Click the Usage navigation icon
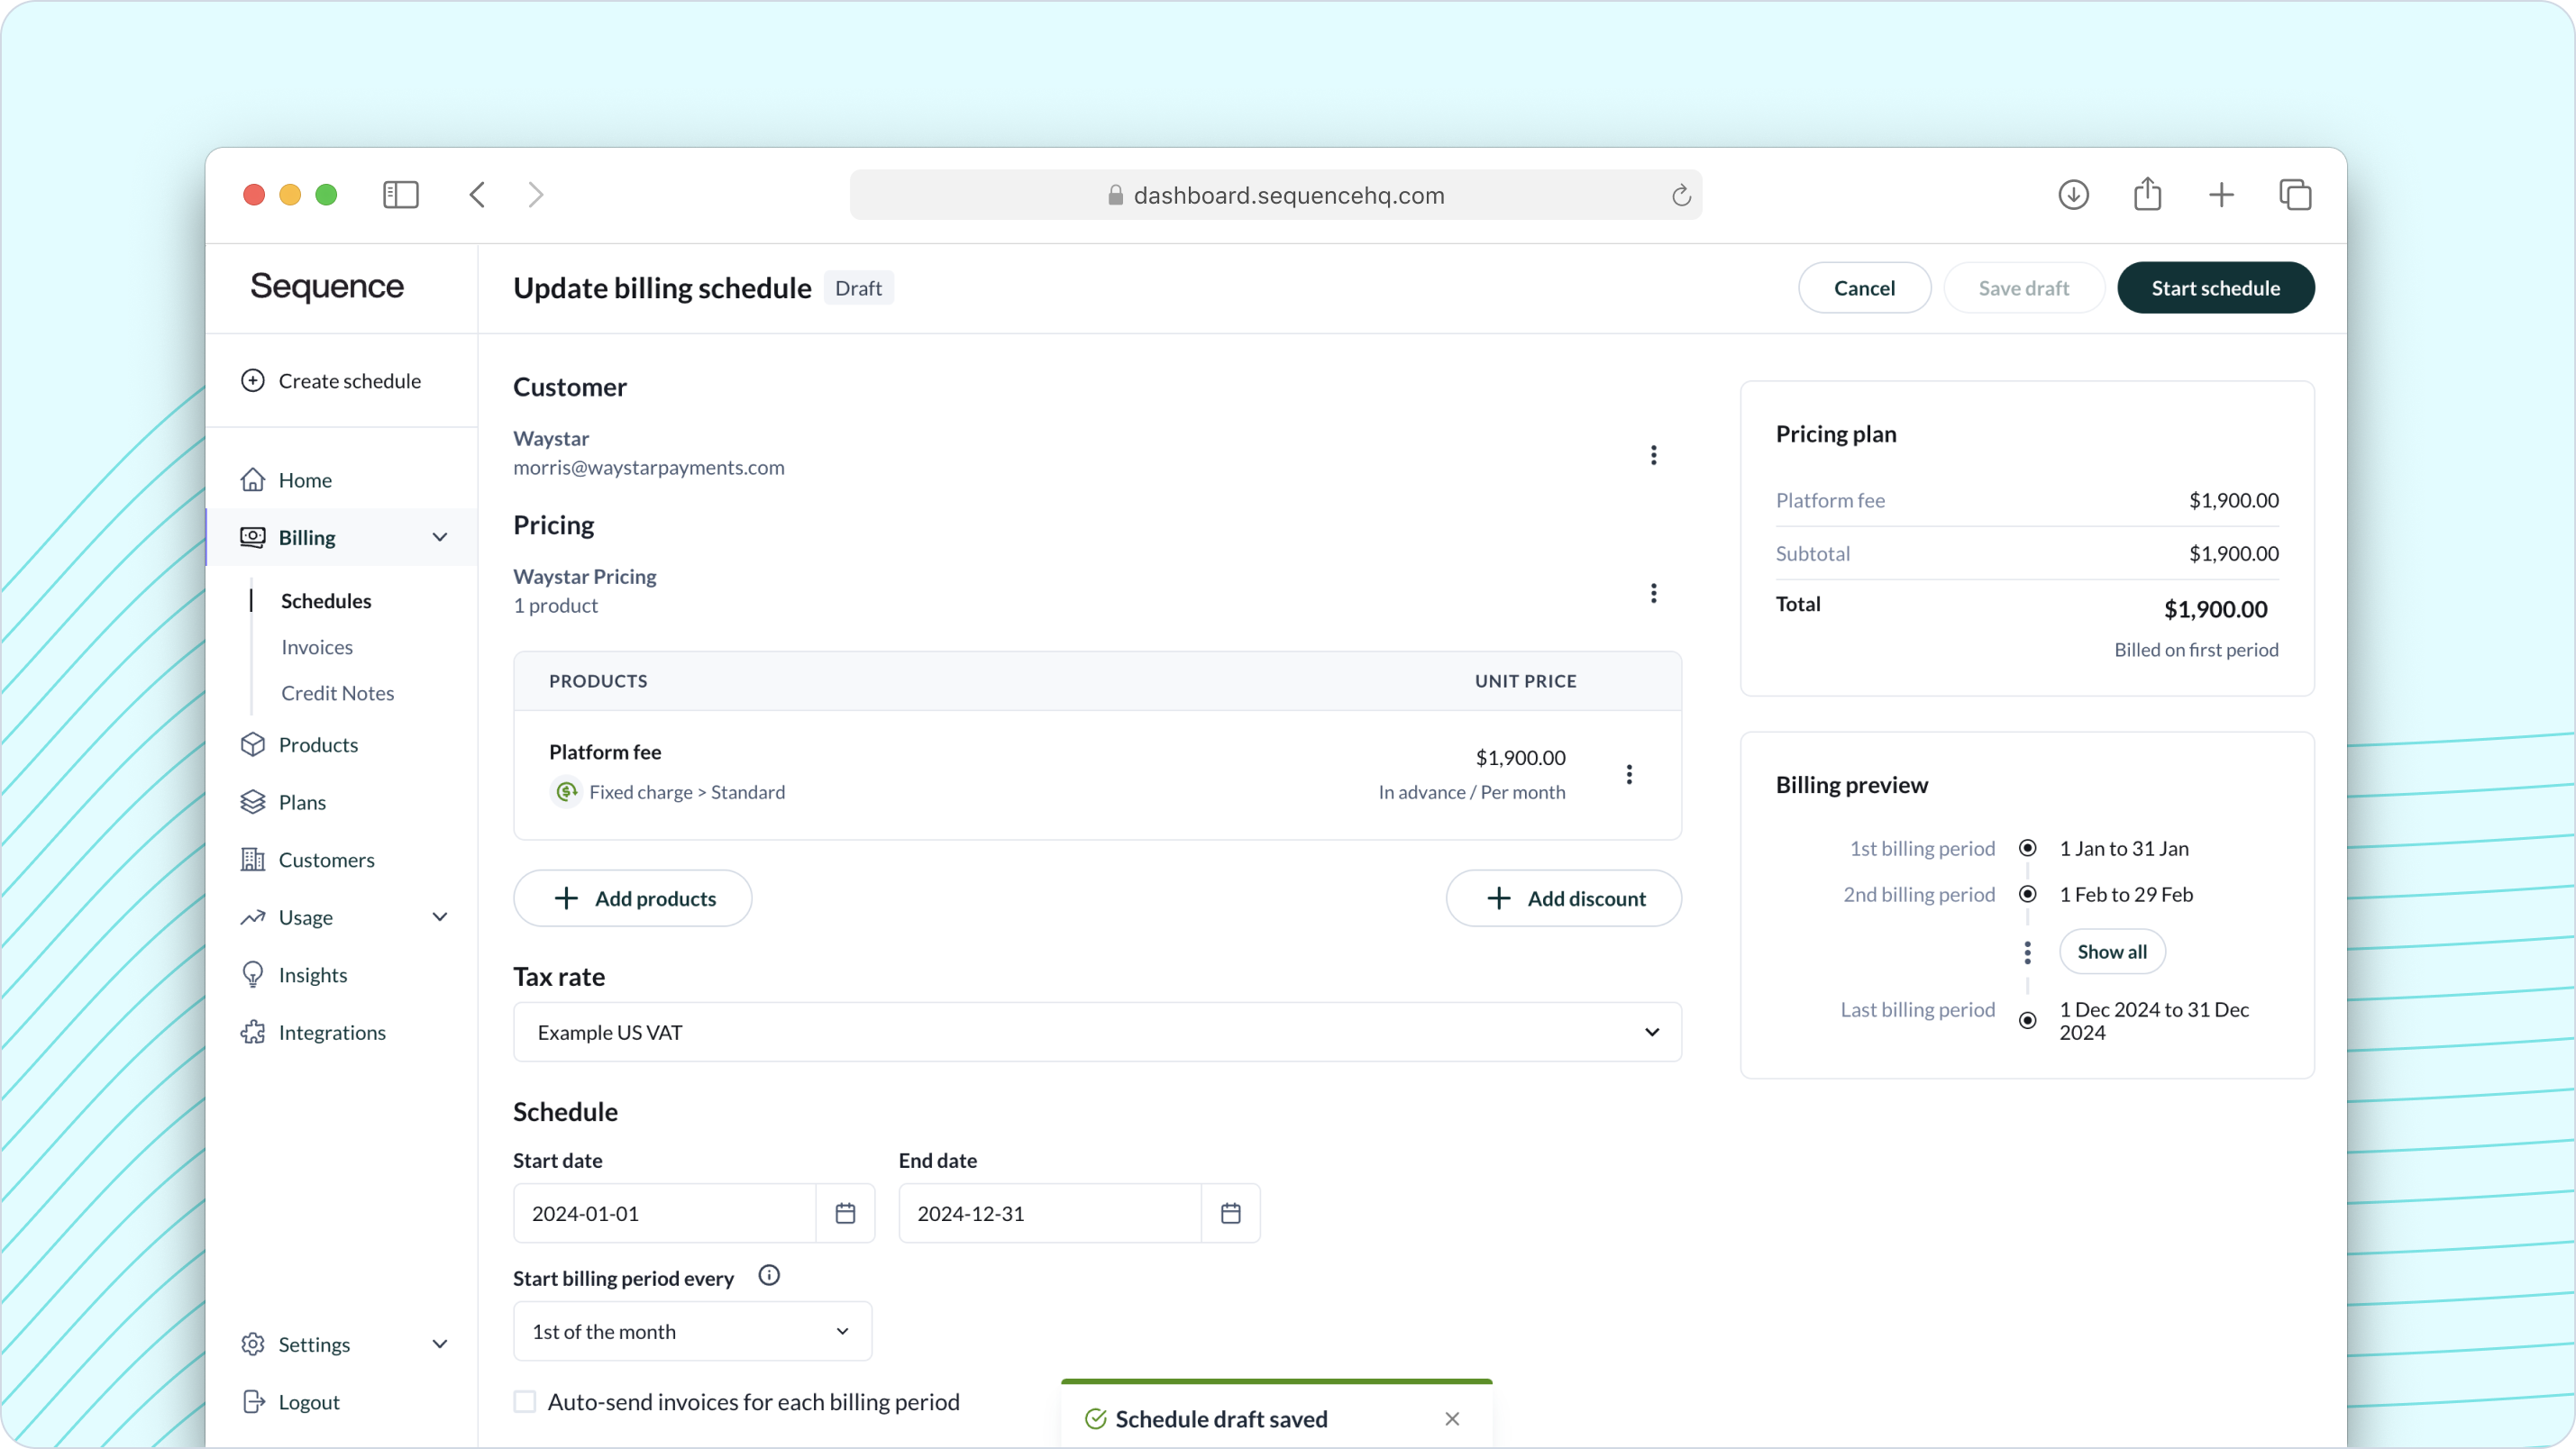This screenshot has width=2576, height=1449. point(253,916)
